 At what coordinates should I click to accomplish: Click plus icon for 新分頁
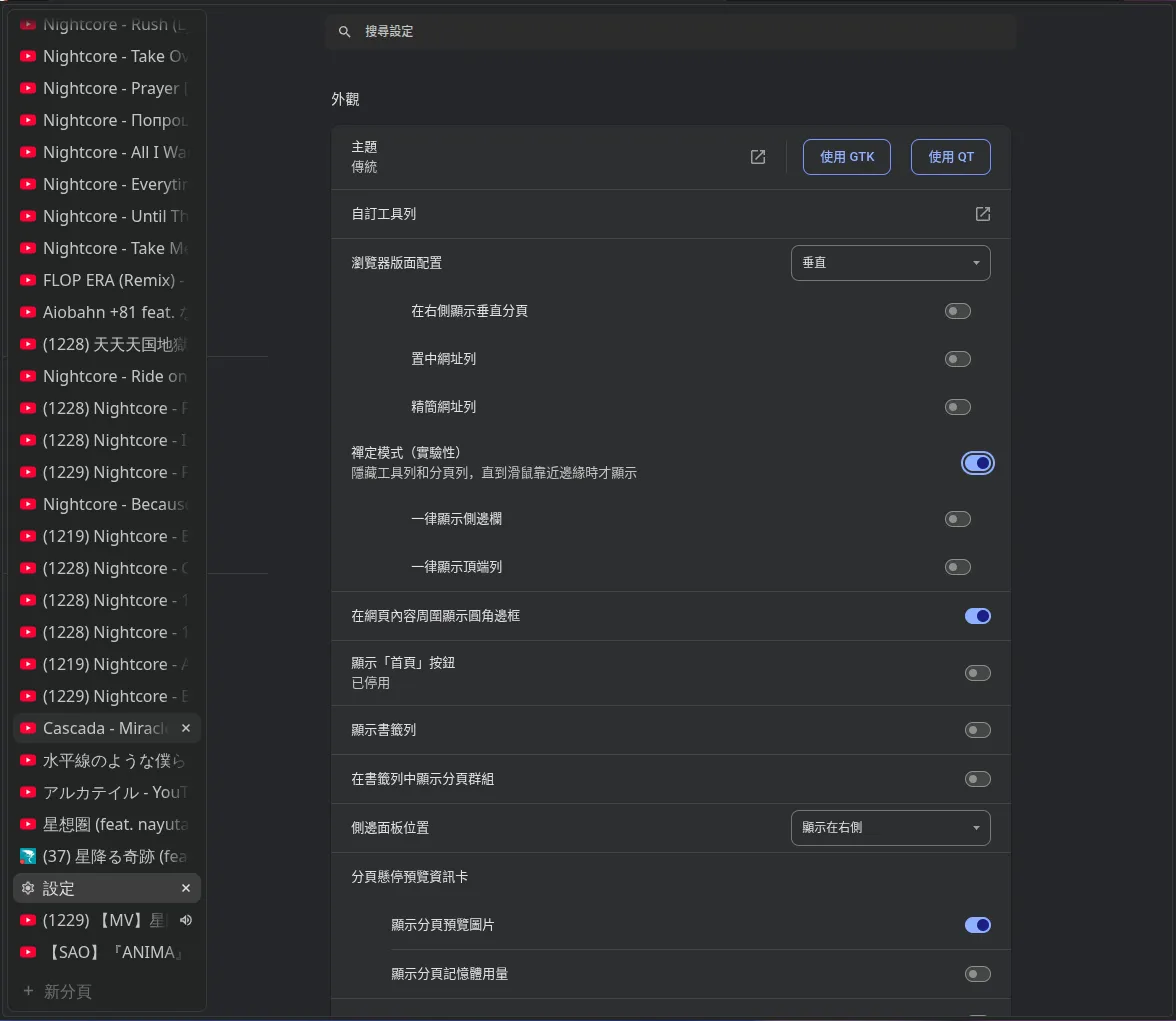pos(28,991)
